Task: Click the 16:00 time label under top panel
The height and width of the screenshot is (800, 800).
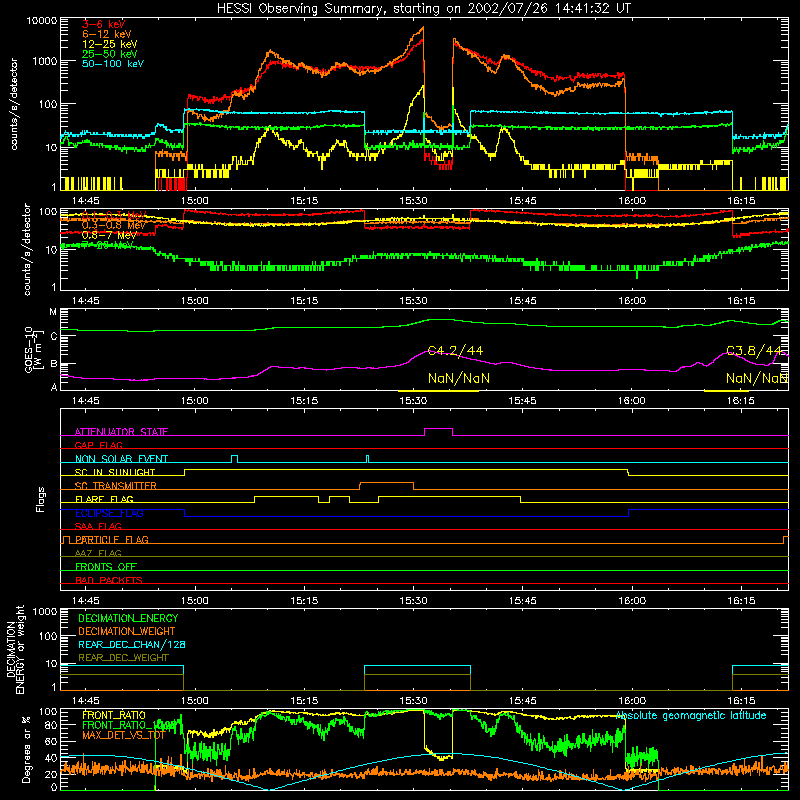Action: (x=632, y=201)
